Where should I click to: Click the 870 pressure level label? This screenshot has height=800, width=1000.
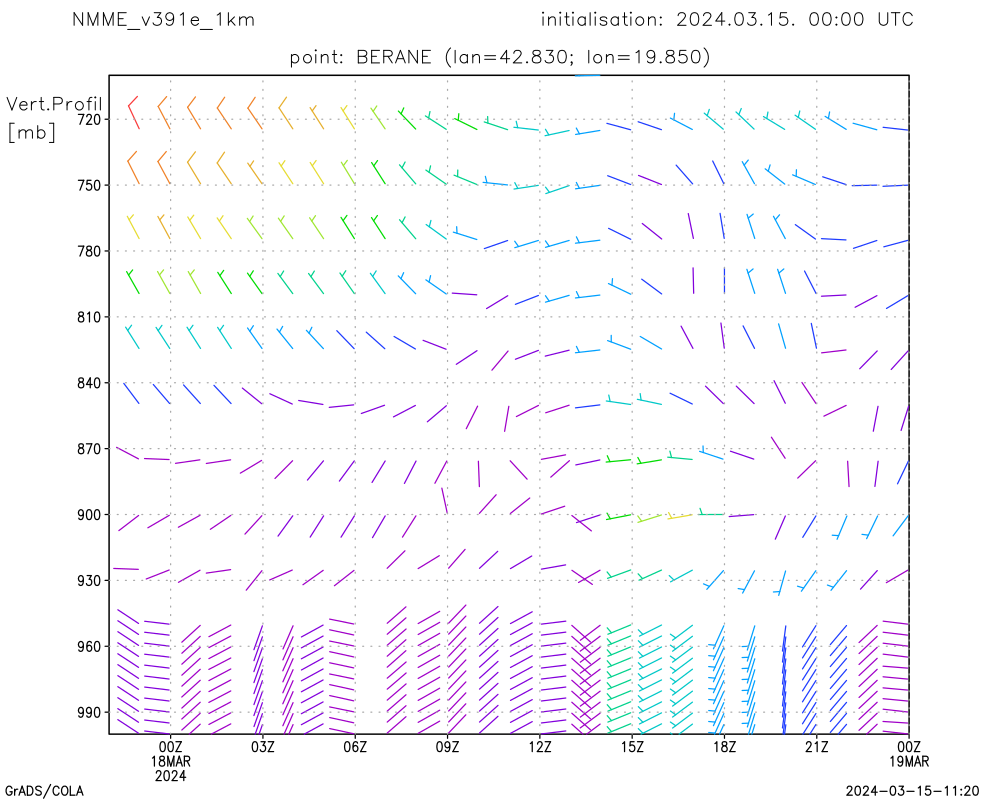(x=89, y=449)
